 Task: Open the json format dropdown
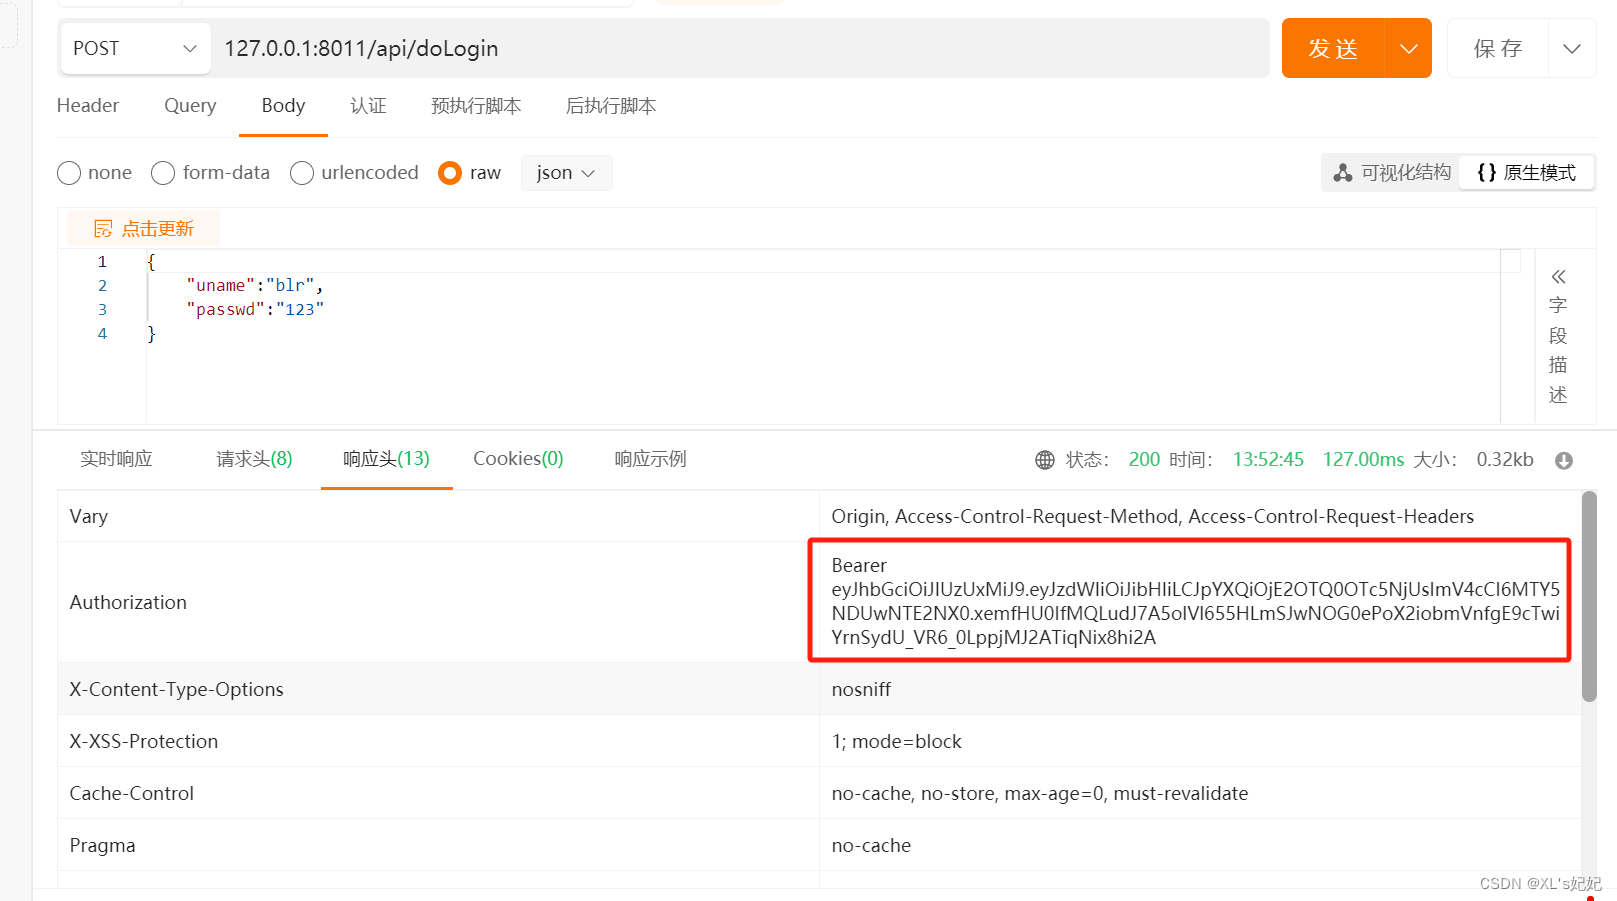(x=566, y=173)
